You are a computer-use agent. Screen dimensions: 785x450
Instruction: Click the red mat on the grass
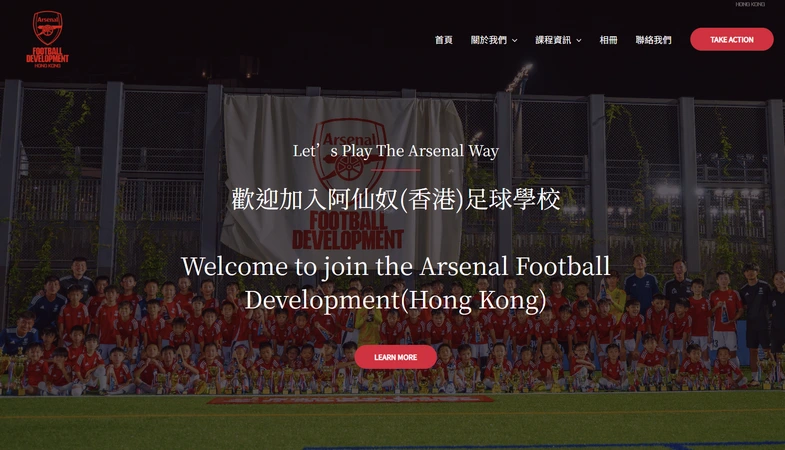click(350, 399)
